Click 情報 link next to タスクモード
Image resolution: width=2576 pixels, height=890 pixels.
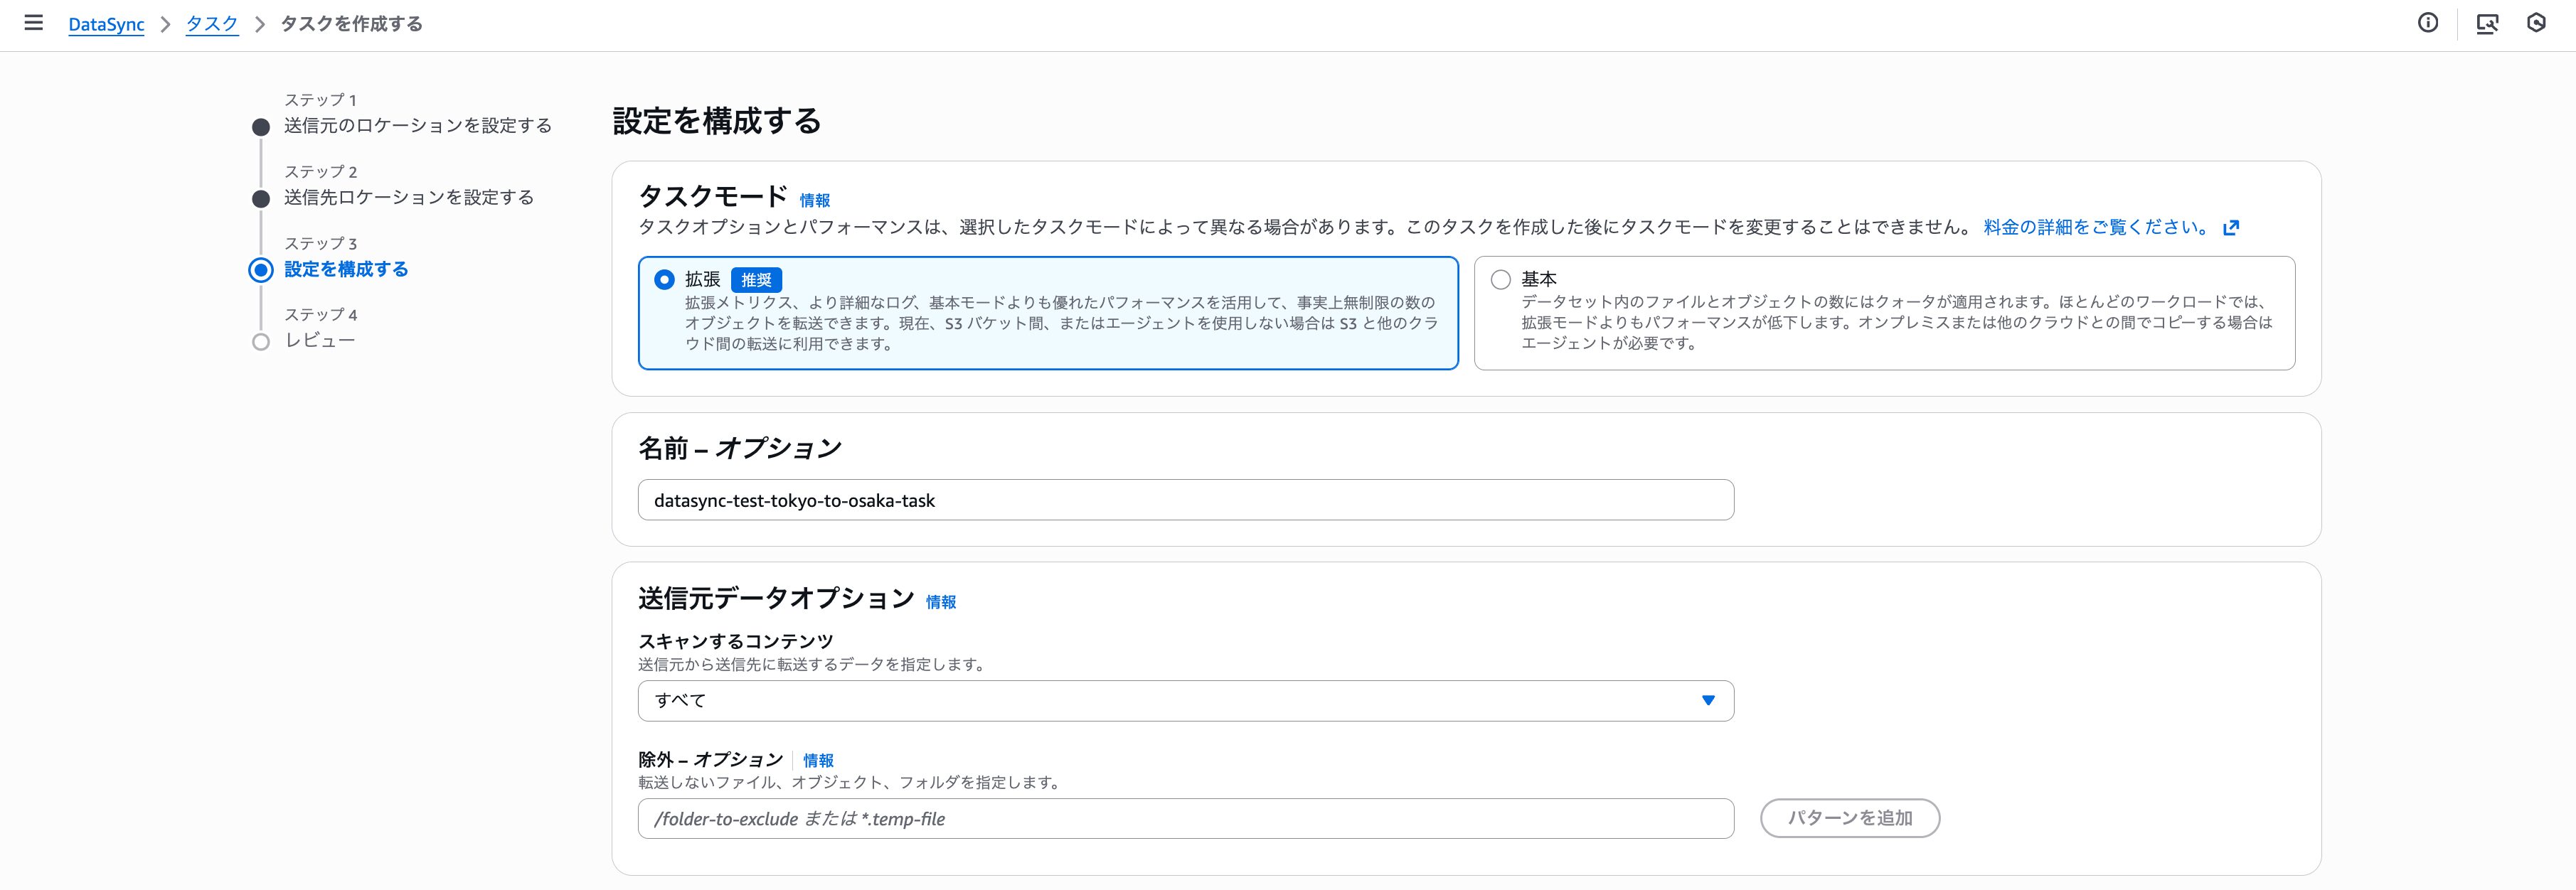[x=815, y=200]
